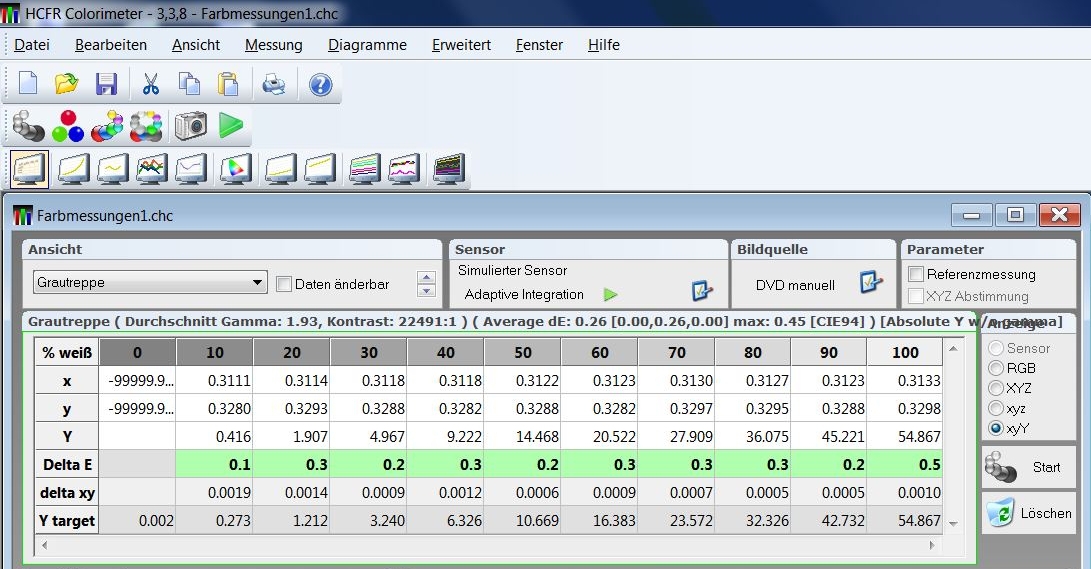Open the Diagramme menu

point(367,45)
